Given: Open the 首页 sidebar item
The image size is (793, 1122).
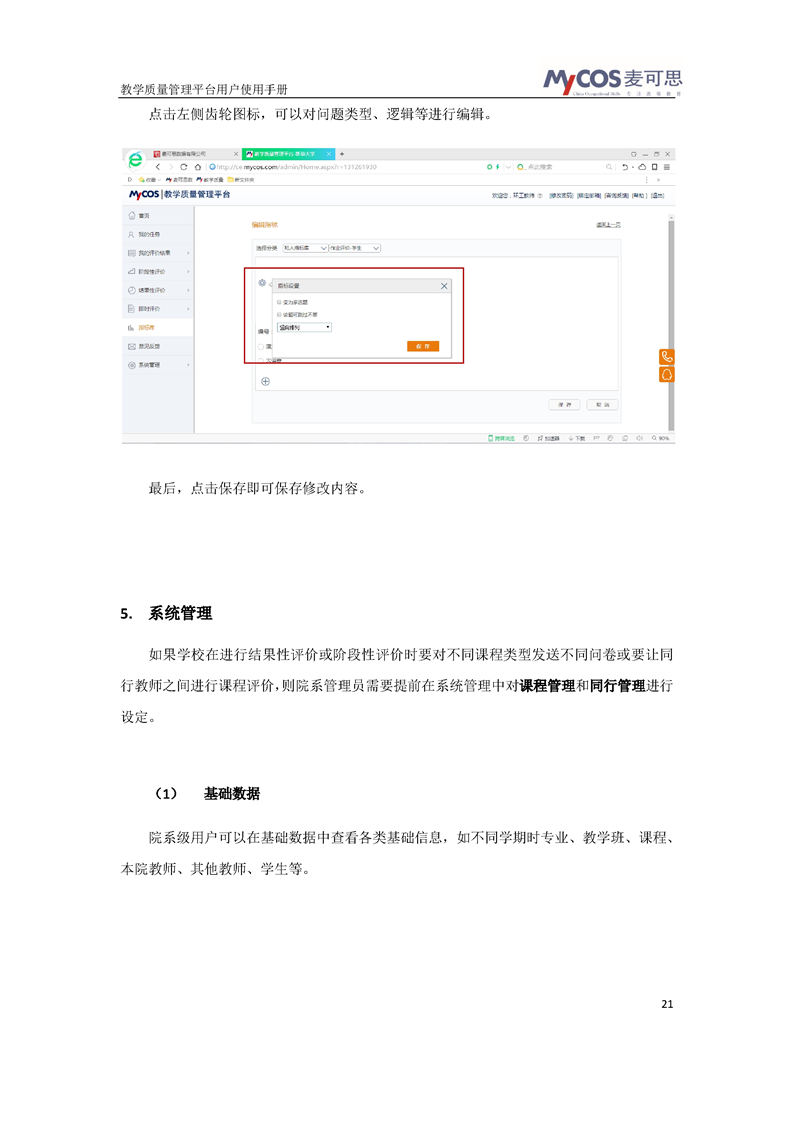Looking at the screenshot, I should coord(157,215).
